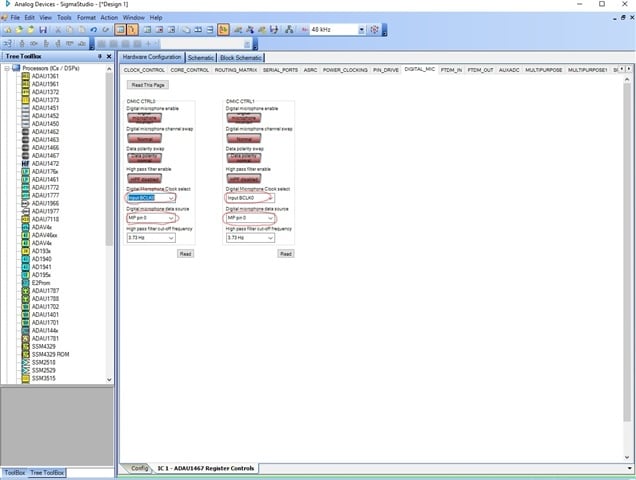Screen dimensions: 636x480
Task: Pin the Tree ToolBox panel
Action: 100,56
